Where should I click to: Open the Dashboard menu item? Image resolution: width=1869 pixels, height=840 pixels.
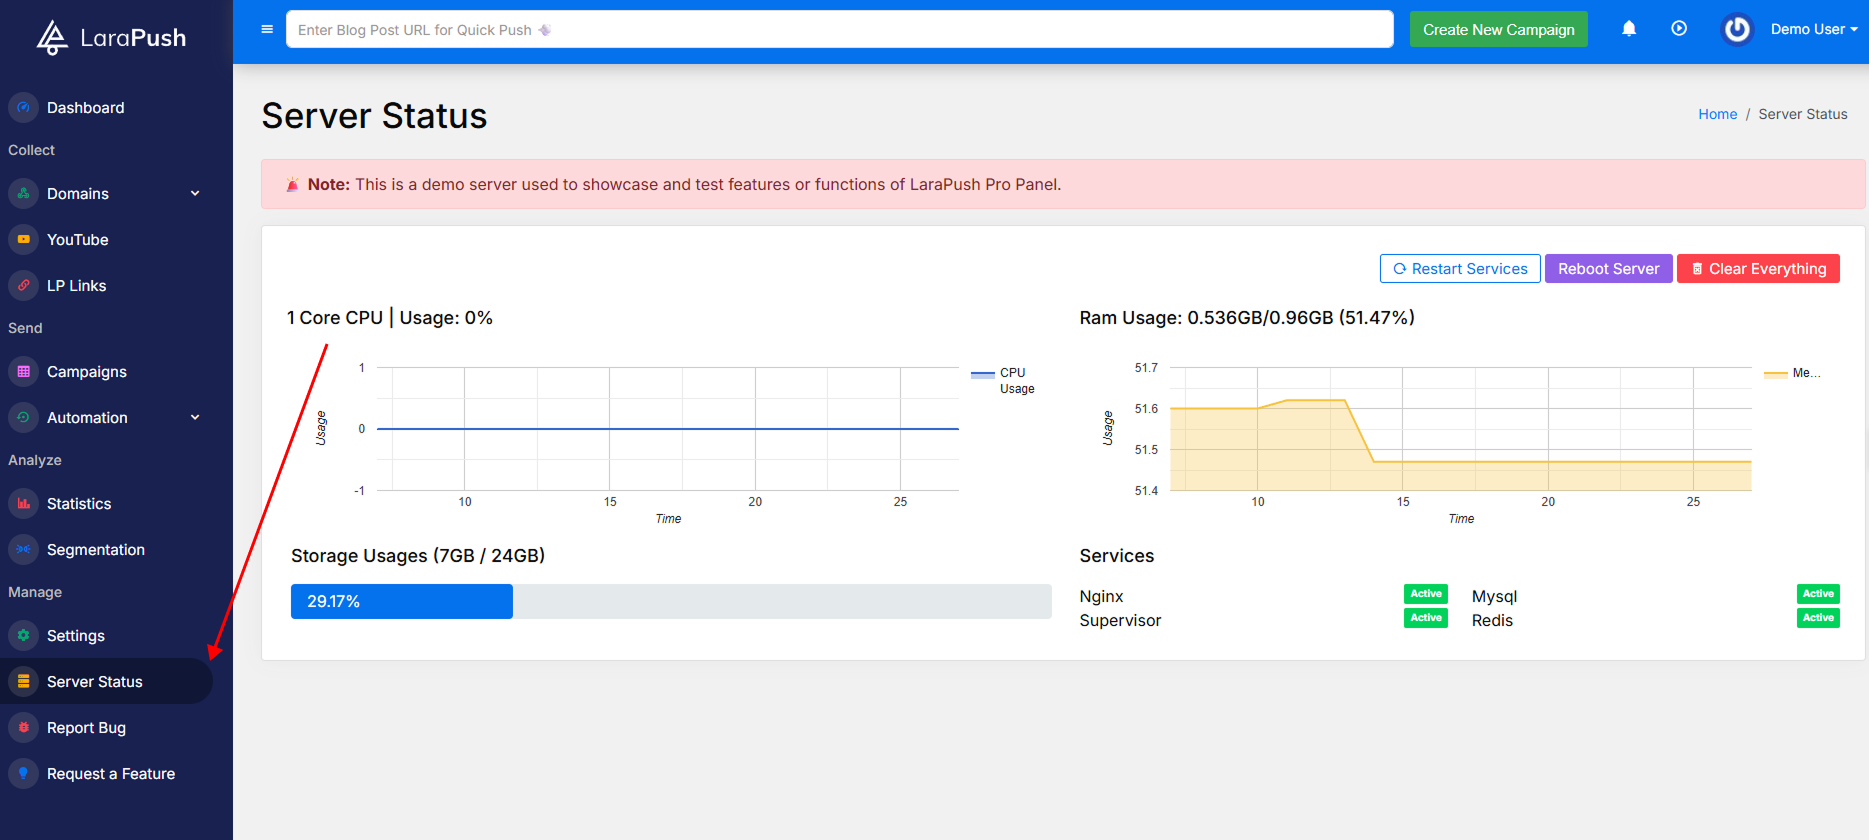coord(106,107)
